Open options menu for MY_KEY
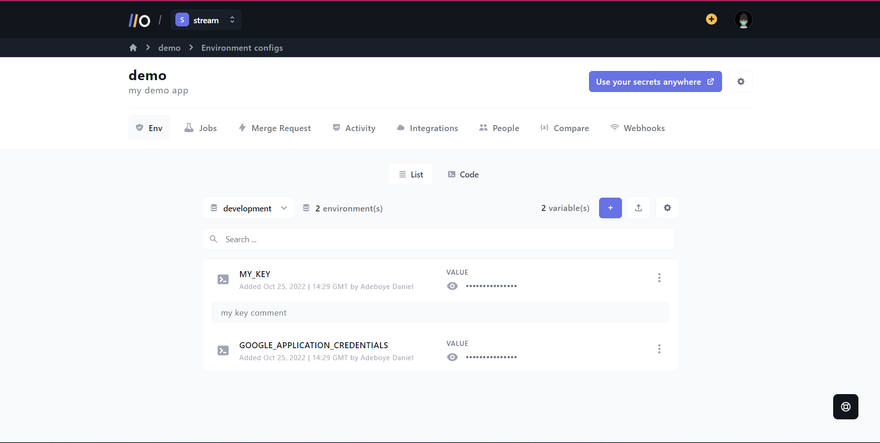 tap(659, 278)
